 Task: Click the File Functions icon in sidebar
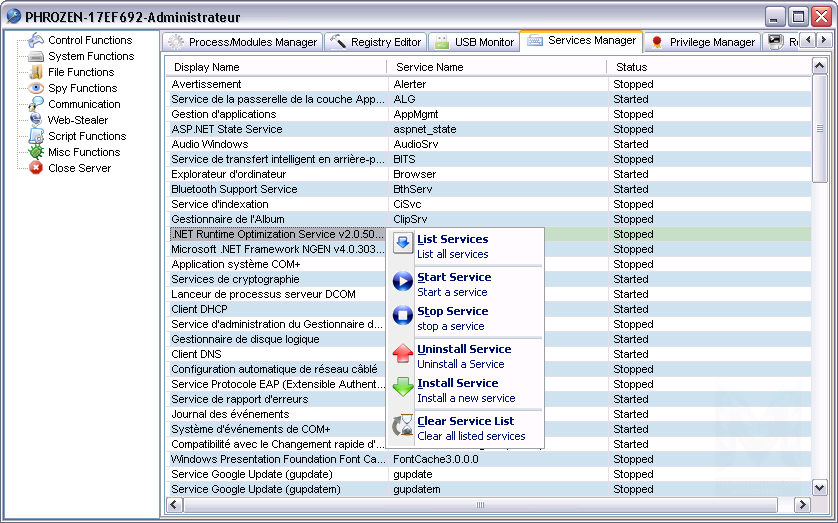pos(36,72)
